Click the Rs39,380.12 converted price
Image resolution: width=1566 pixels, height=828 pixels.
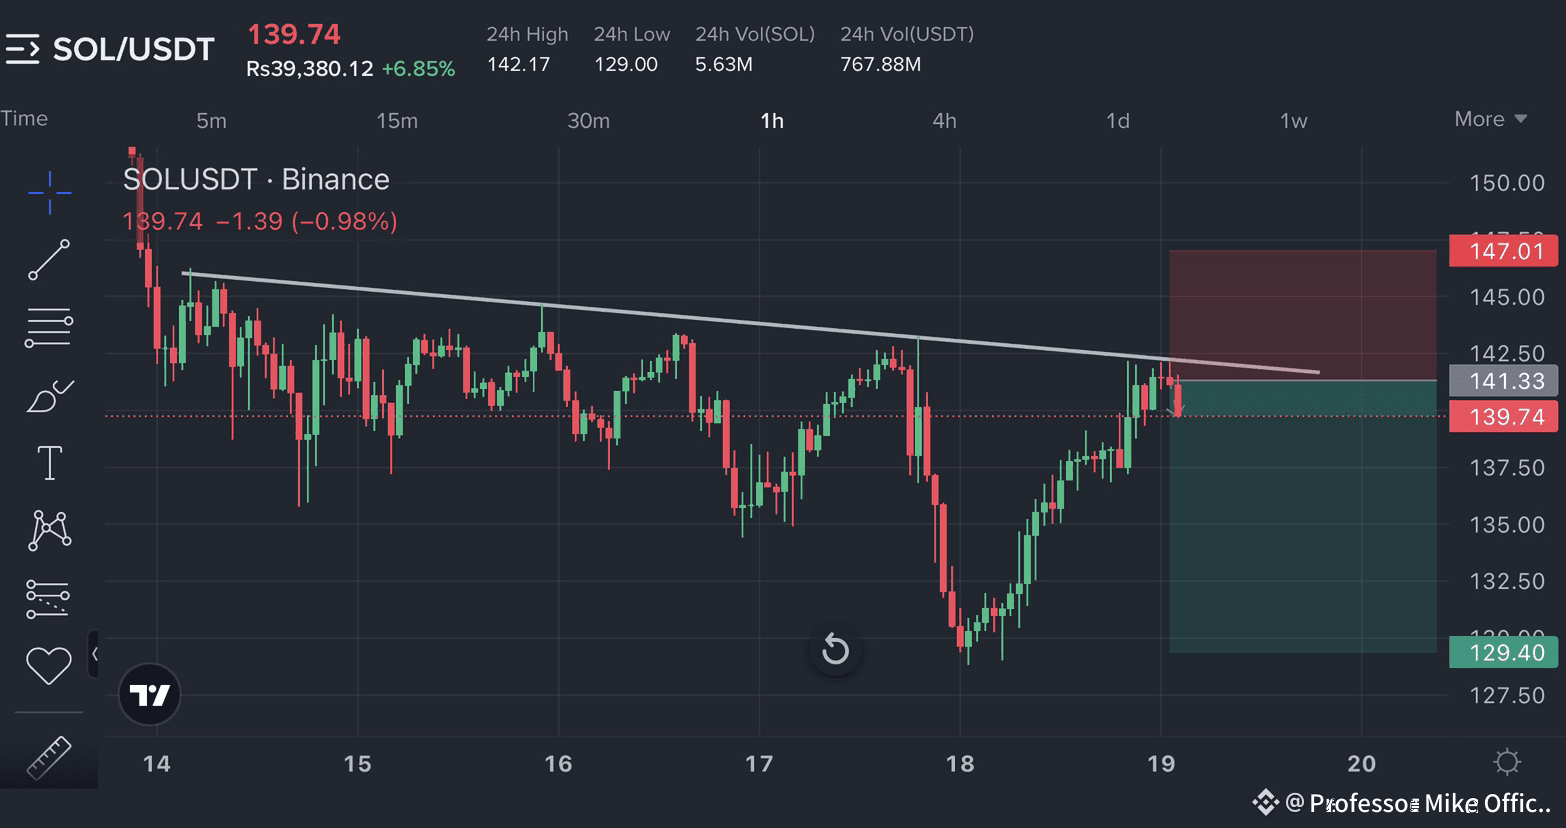coord(310,69)
